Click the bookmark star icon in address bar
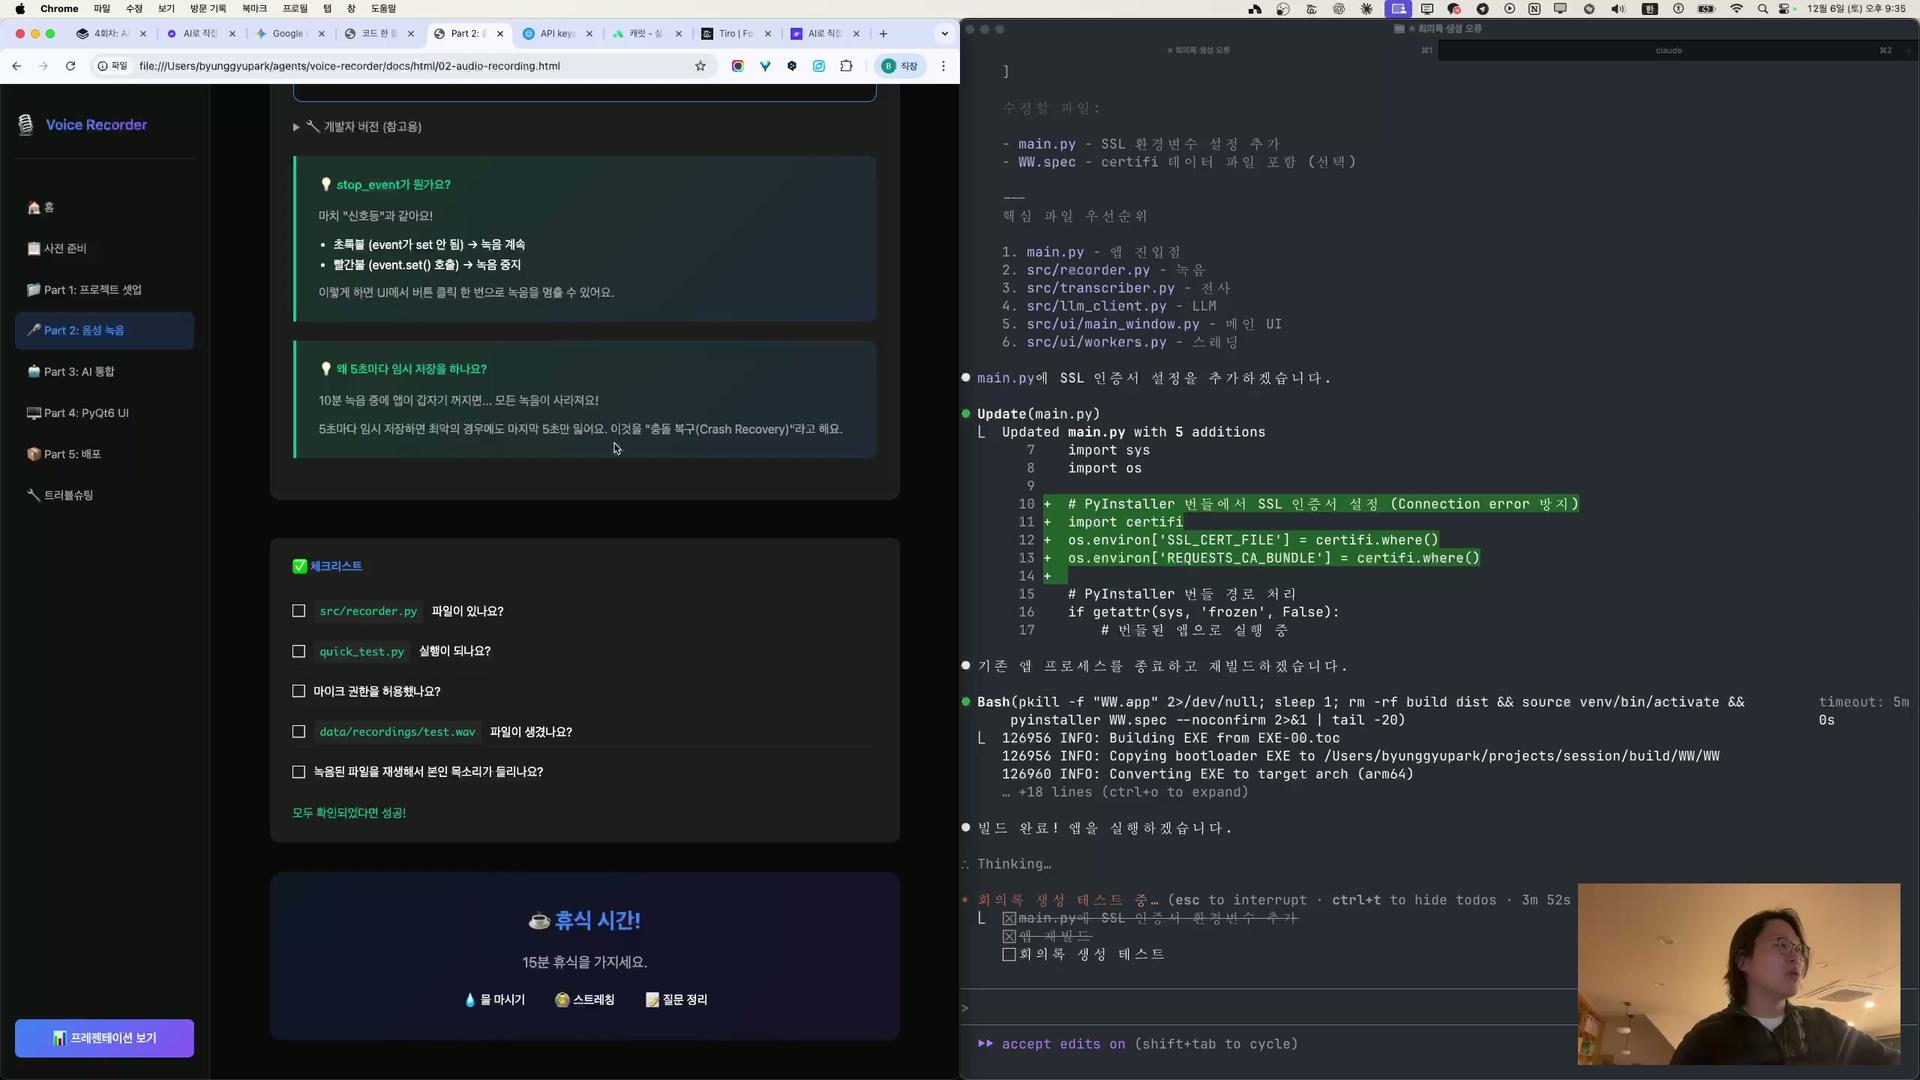The image size is (1920, 1080). [700, 66]
